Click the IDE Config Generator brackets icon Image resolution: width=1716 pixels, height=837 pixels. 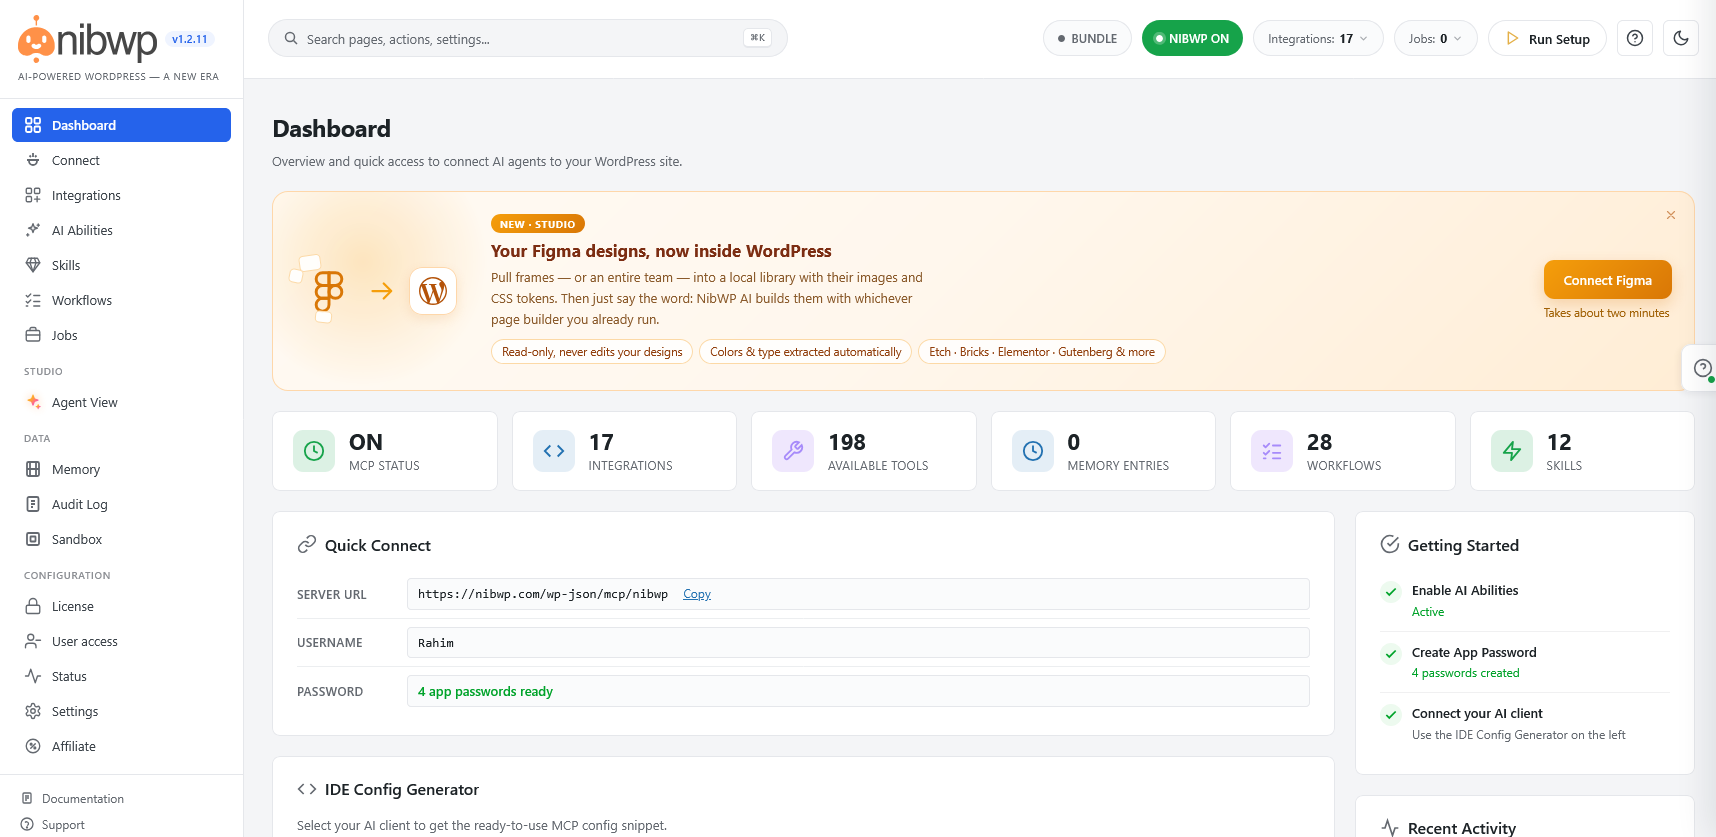307,789
